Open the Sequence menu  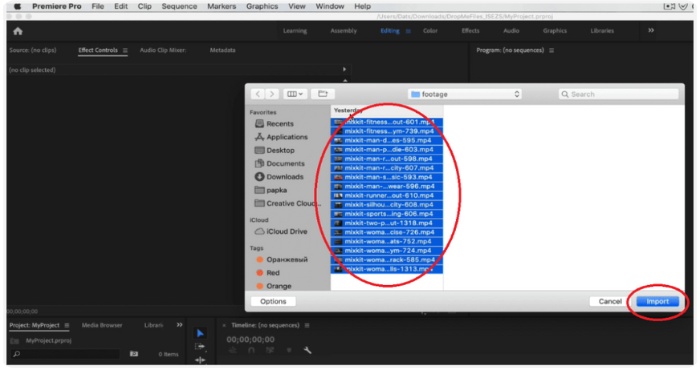coord(179,6)
